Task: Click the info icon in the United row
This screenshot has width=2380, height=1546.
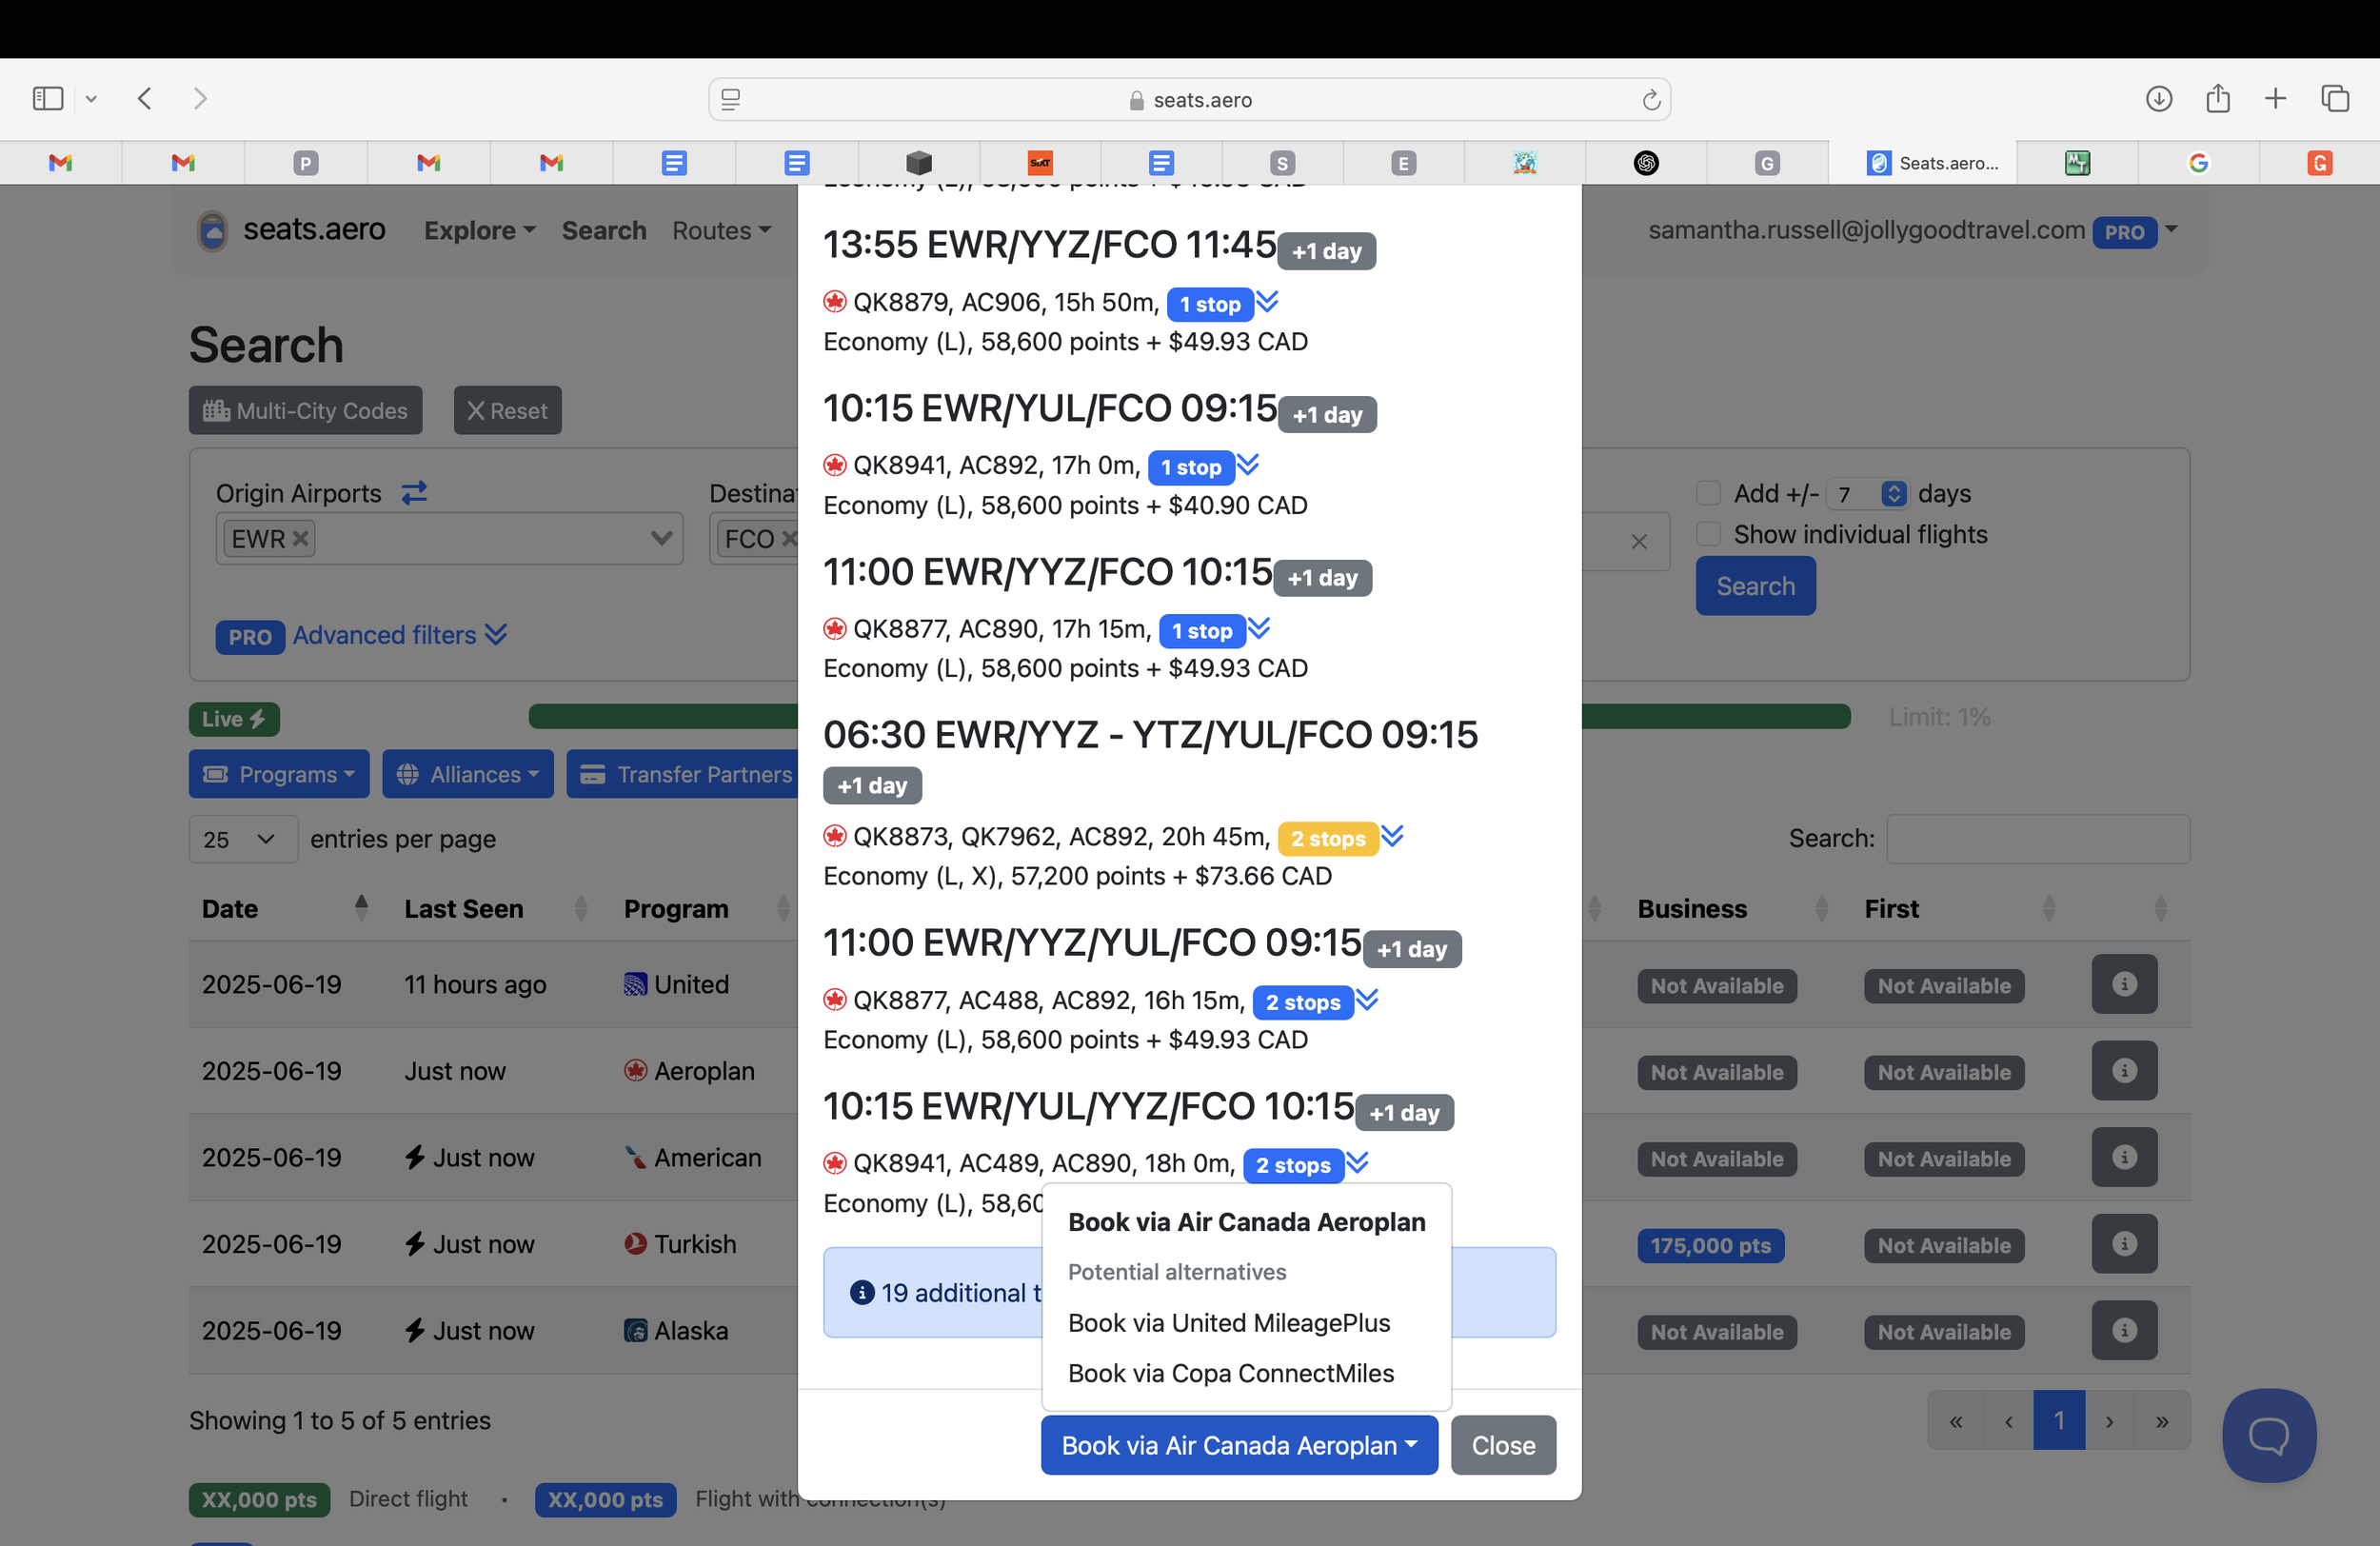Action: 2123,985
